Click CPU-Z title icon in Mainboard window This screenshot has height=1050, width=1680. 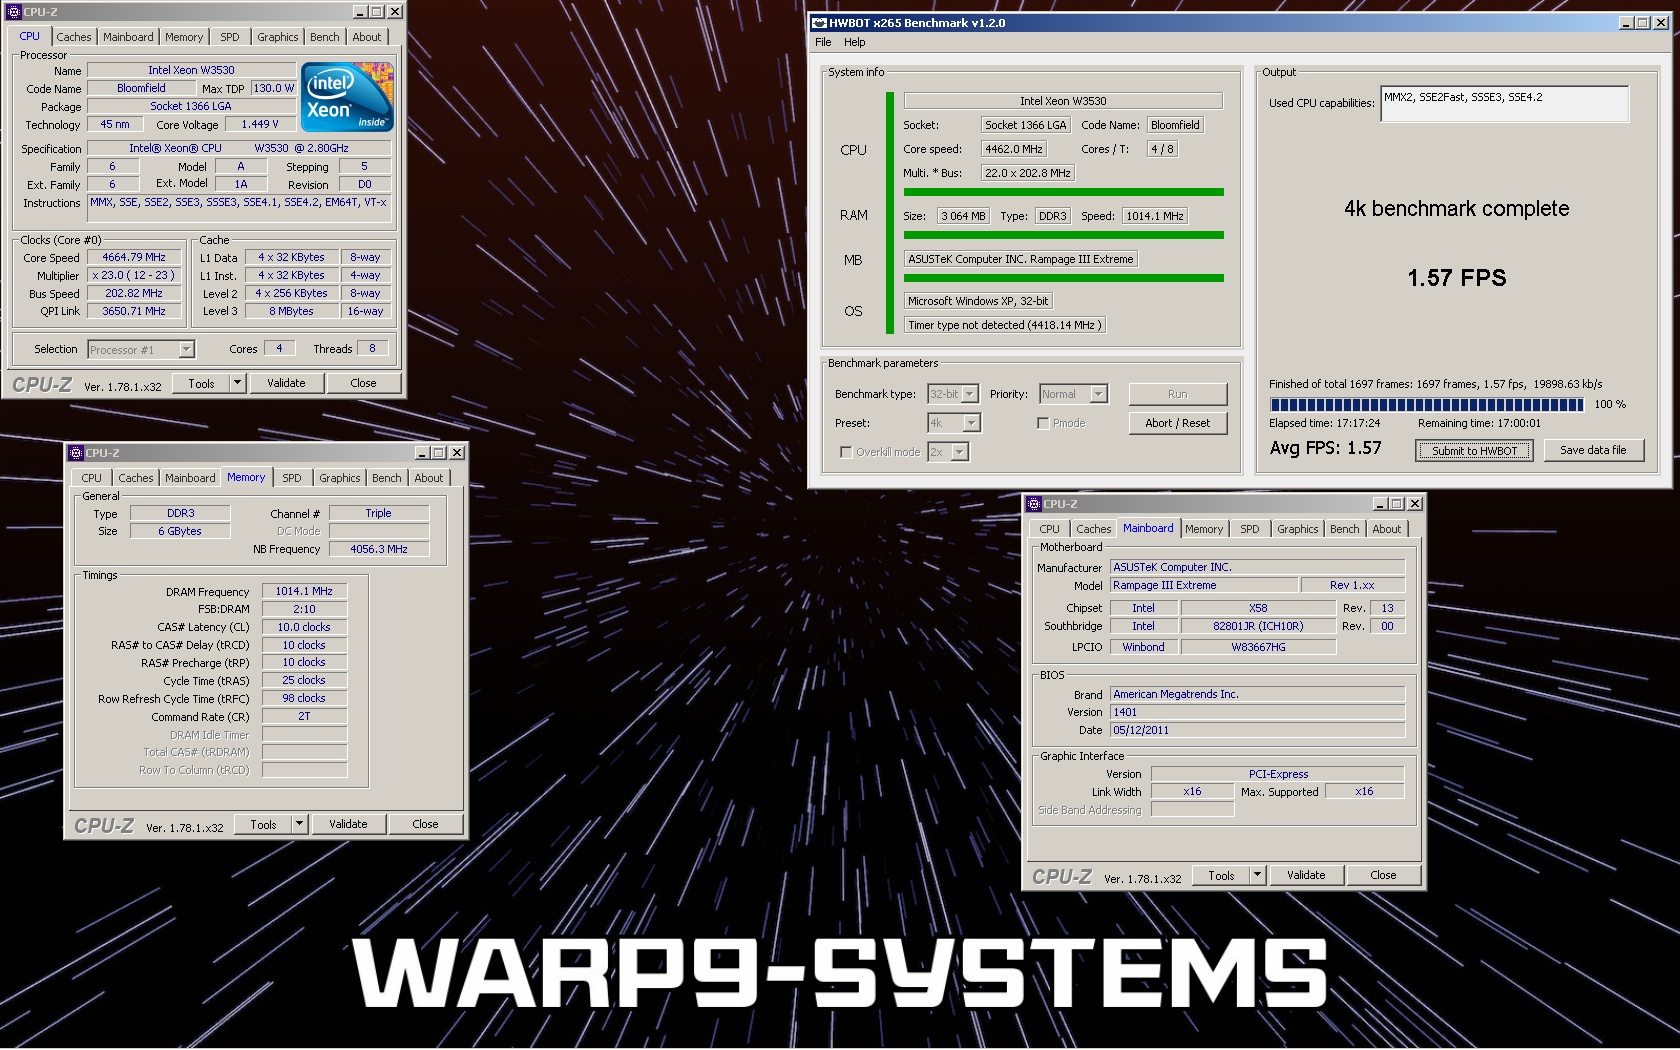[x=1034, y=504]
